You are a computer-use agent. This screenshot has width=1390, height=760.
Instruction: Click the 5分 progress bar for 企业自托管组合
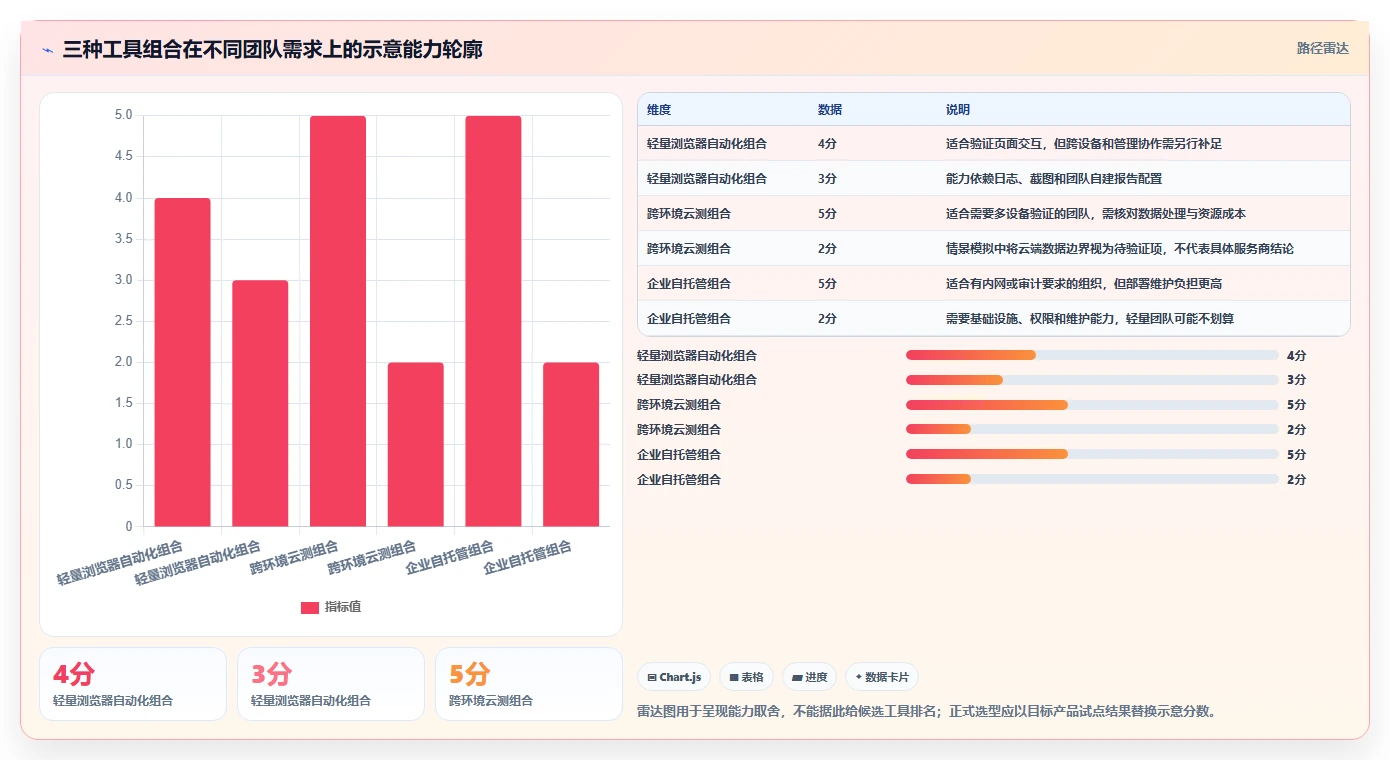pos(1092,454)
